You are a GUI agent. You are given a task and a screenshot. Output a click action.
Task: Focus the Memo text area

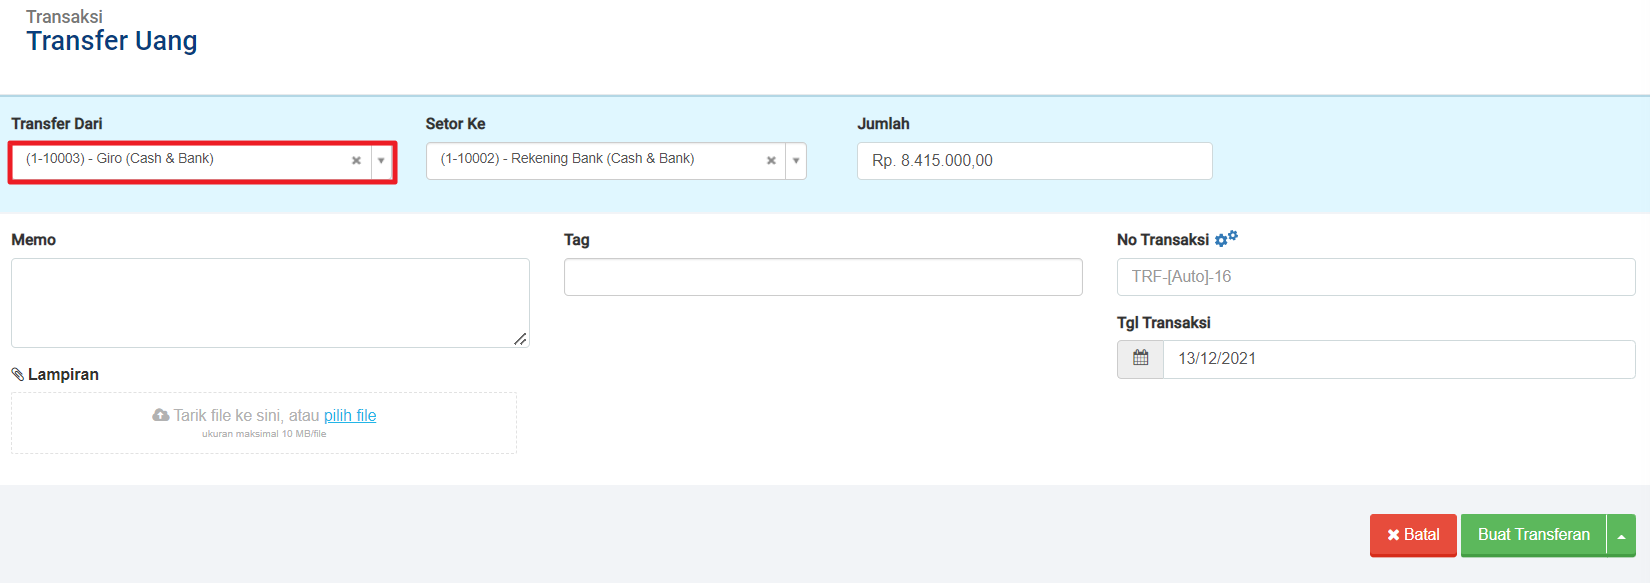[270, 303]
